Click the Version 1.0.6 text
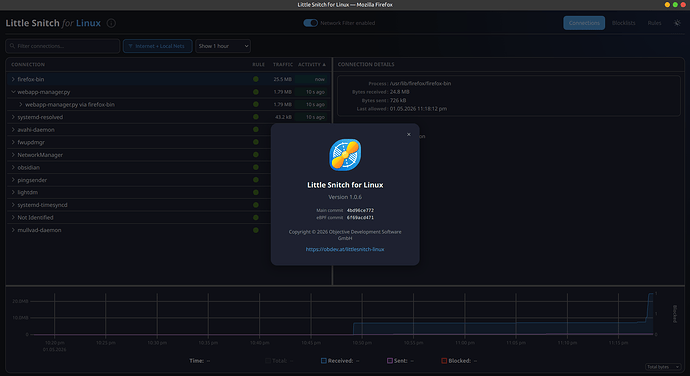The width and height of the screenshot is (690, 376). click(x=345, y=197)
